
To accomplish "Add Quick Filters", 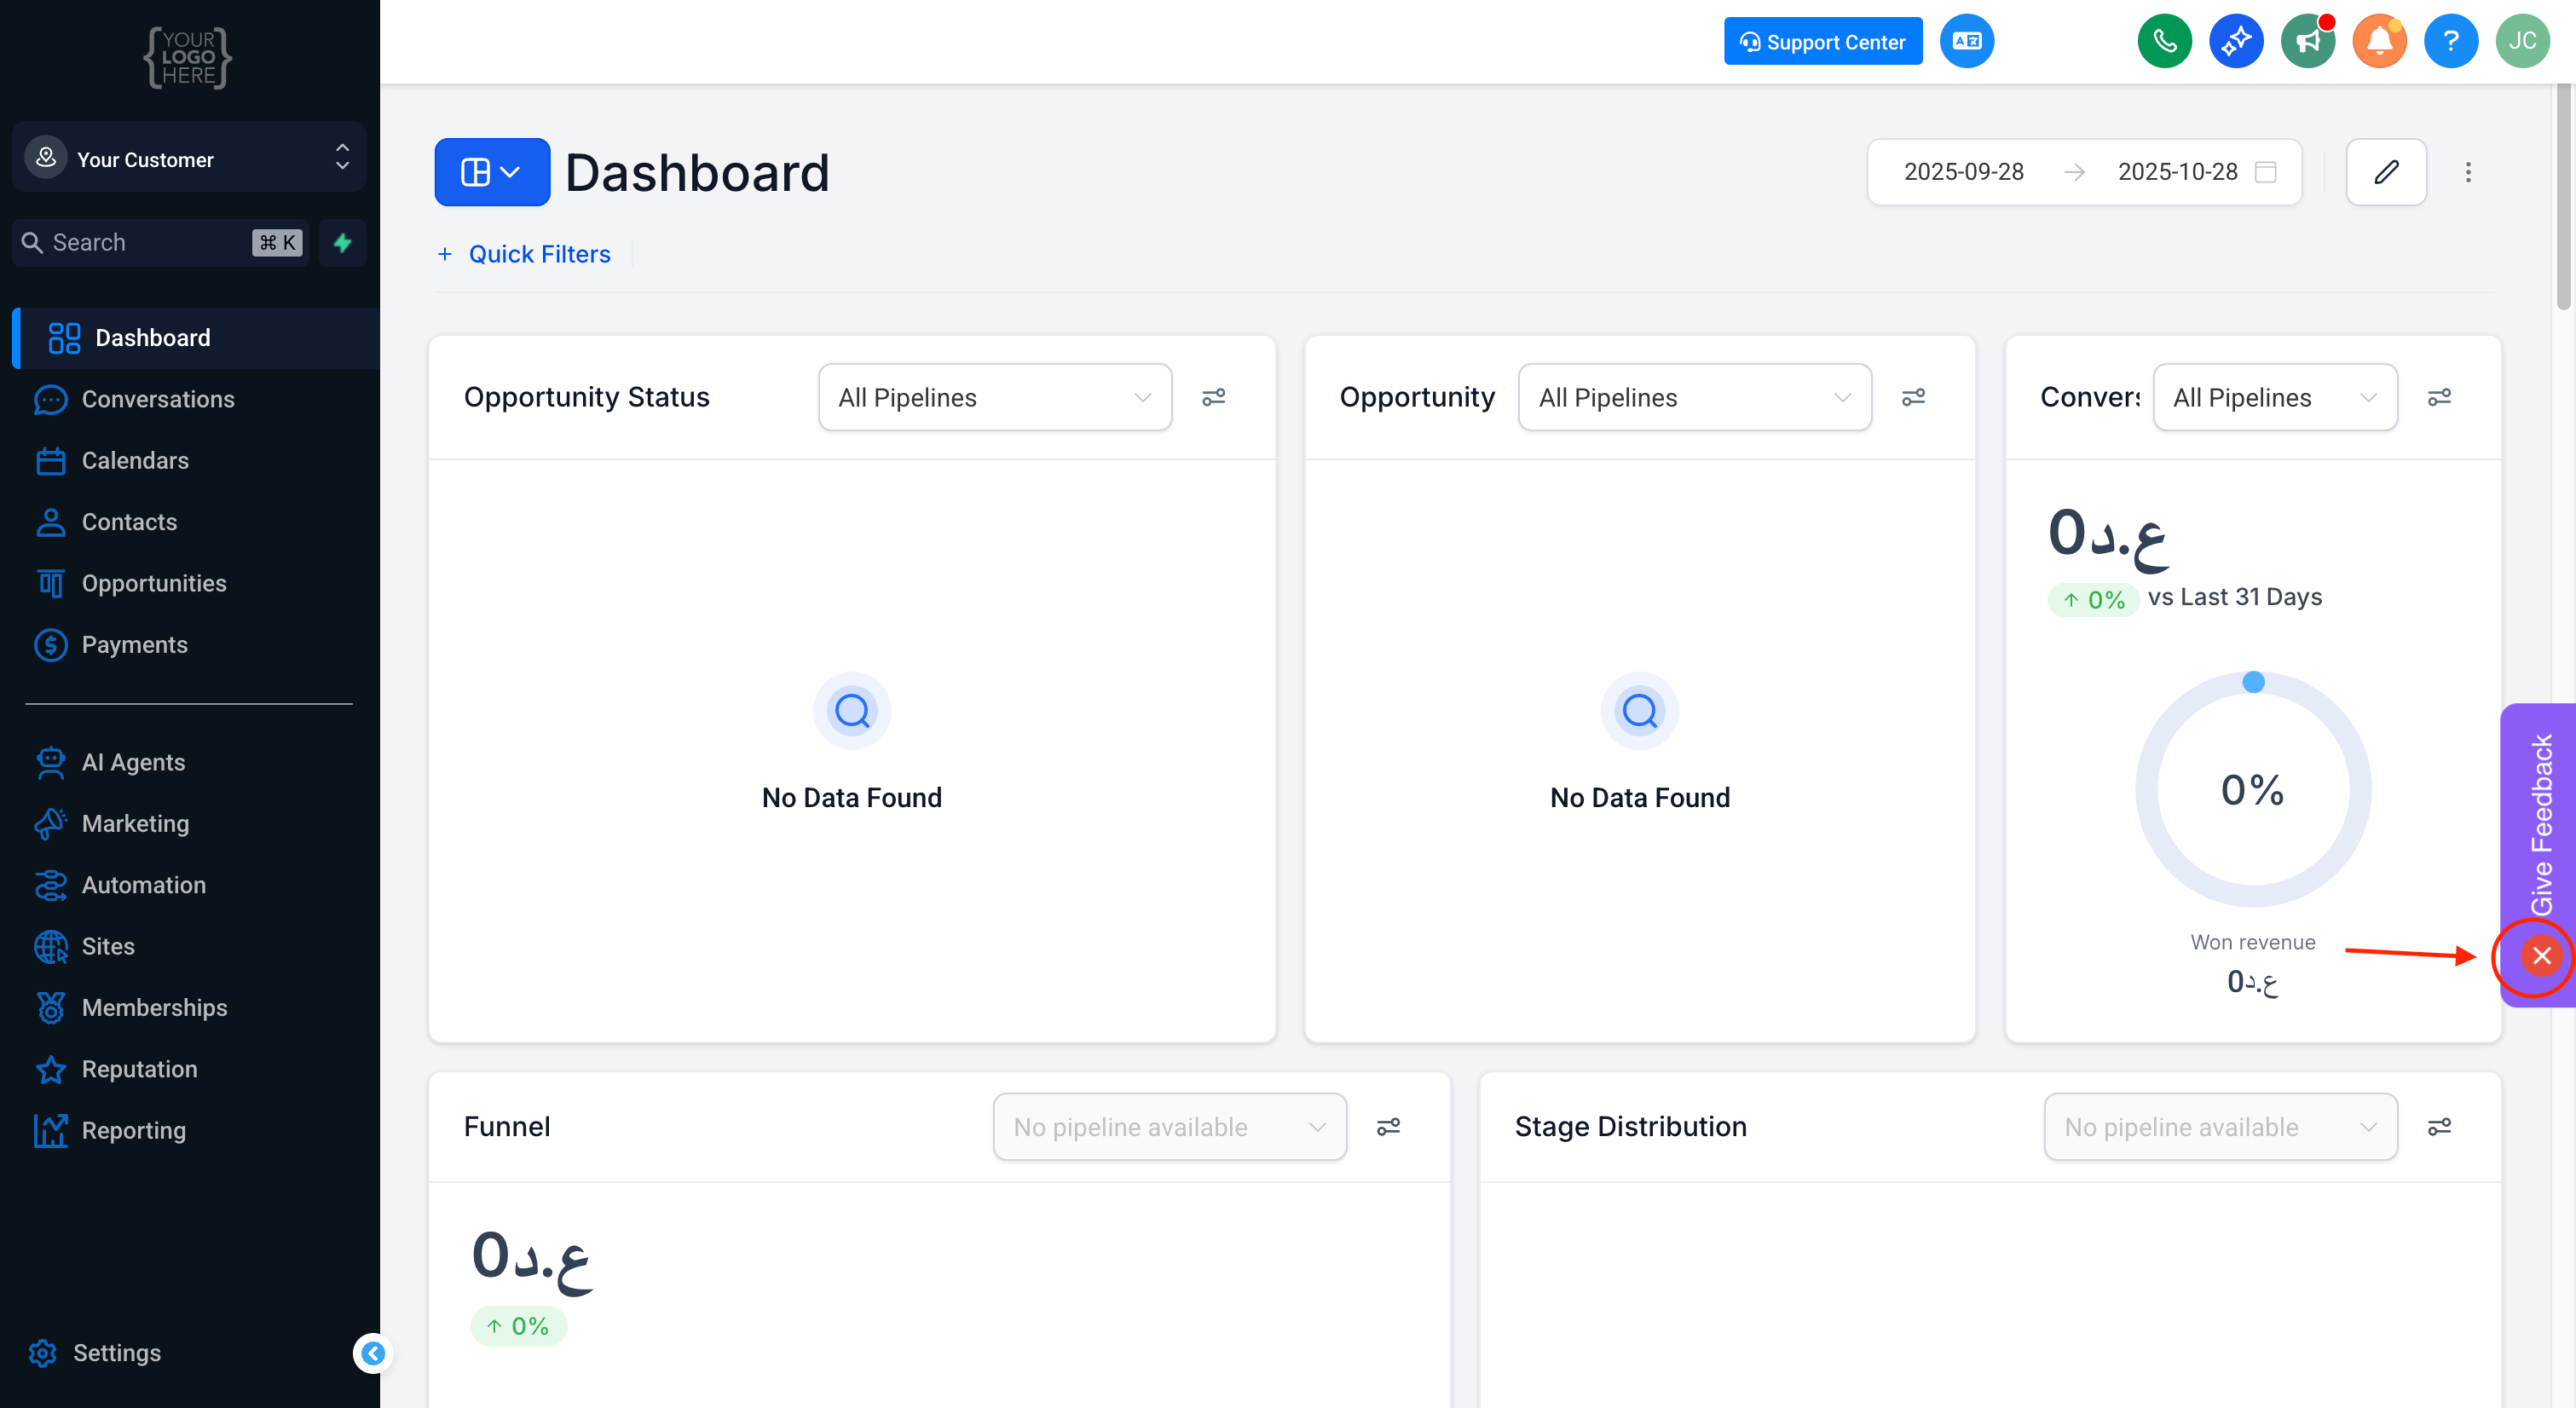I will [x=524, y=254].
